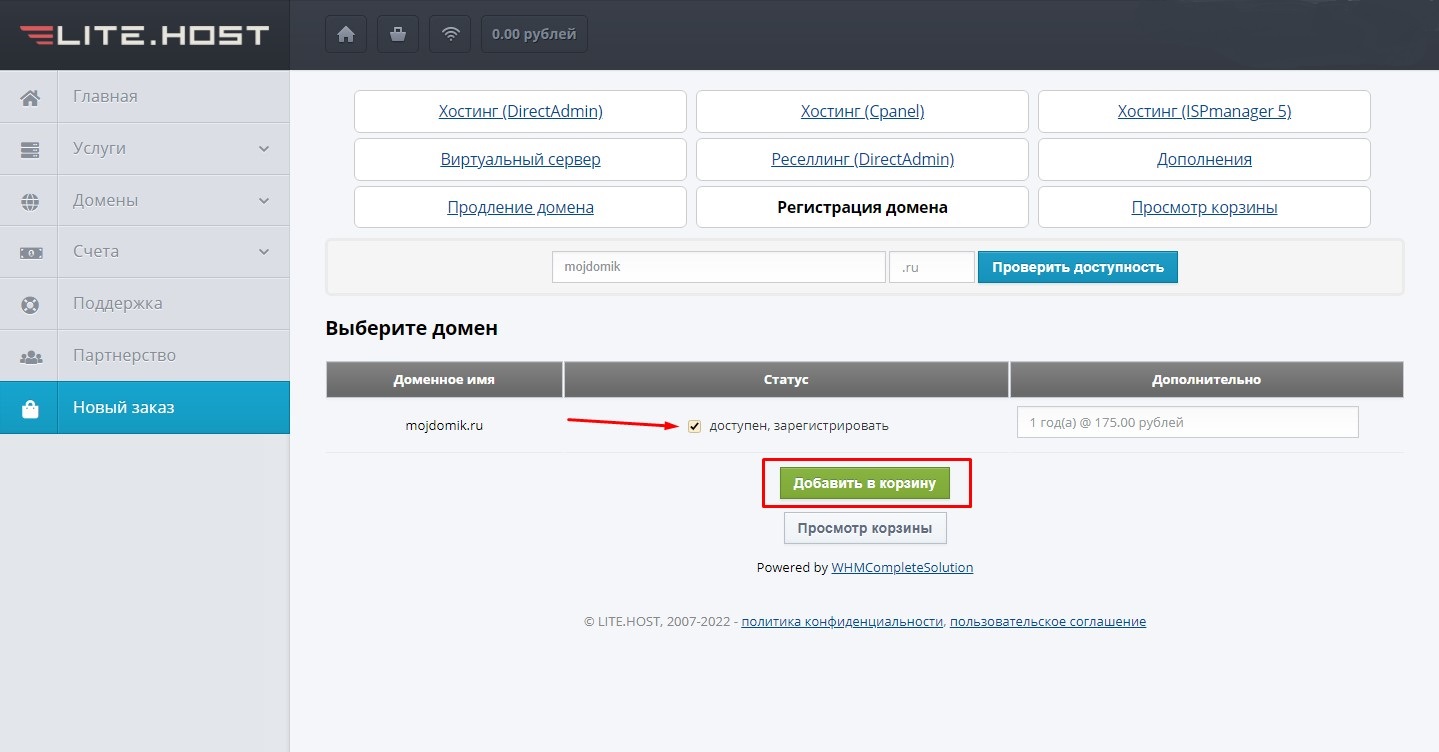Open the Хостинг (DirectAdmin) category
The image size is (1439, 752).
[520, 111]
